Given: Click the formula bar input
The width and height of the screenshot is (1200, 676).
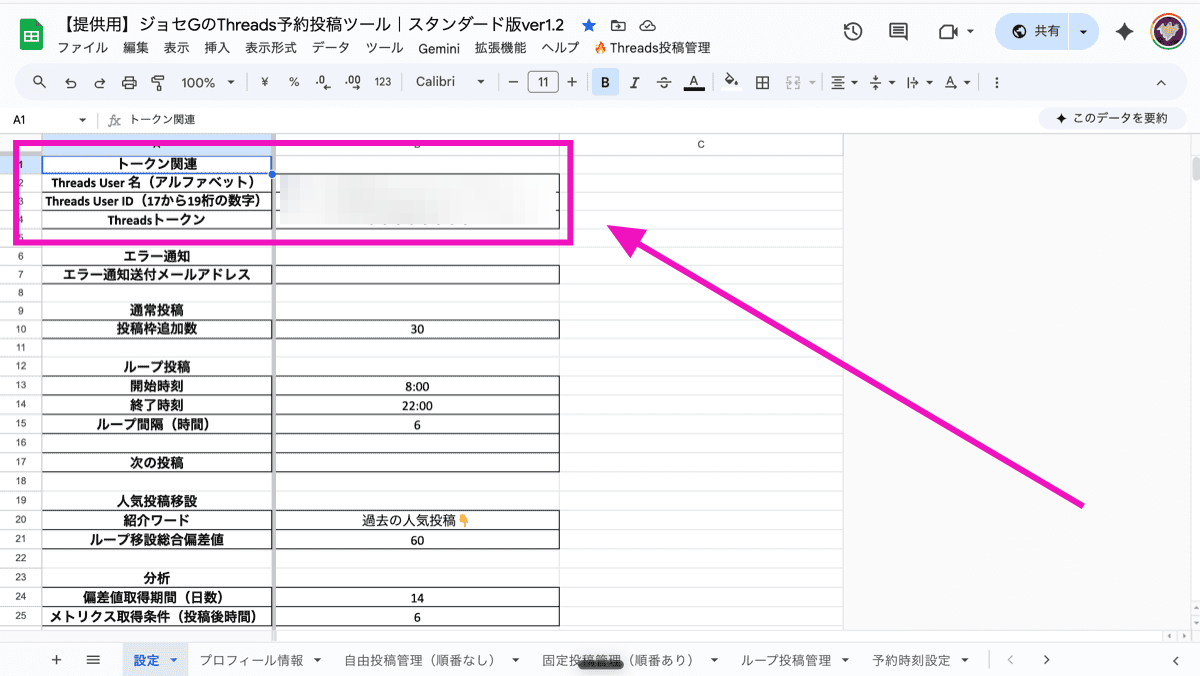Looking at the screenshot, I should (x=580, y=120).
